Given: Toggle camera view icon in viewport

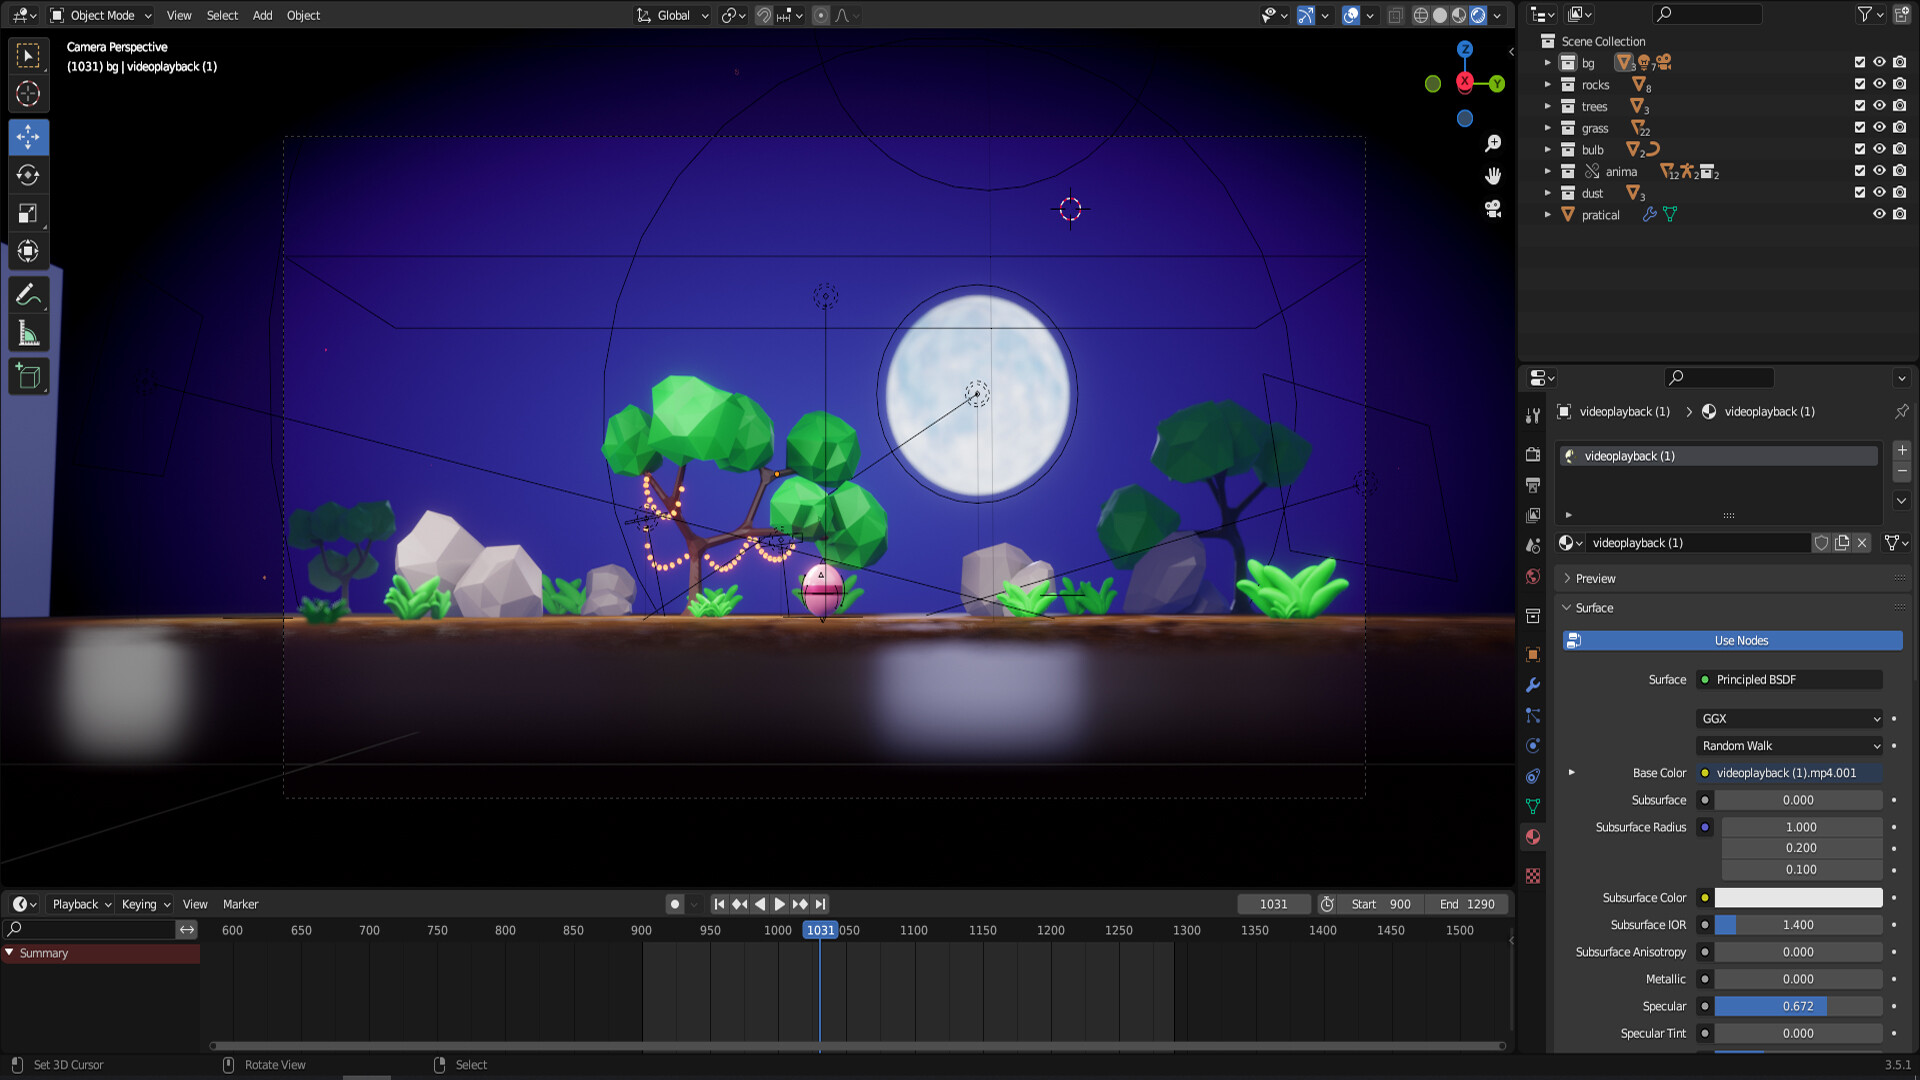Looking at the screenshot, I should [1493, 208].
